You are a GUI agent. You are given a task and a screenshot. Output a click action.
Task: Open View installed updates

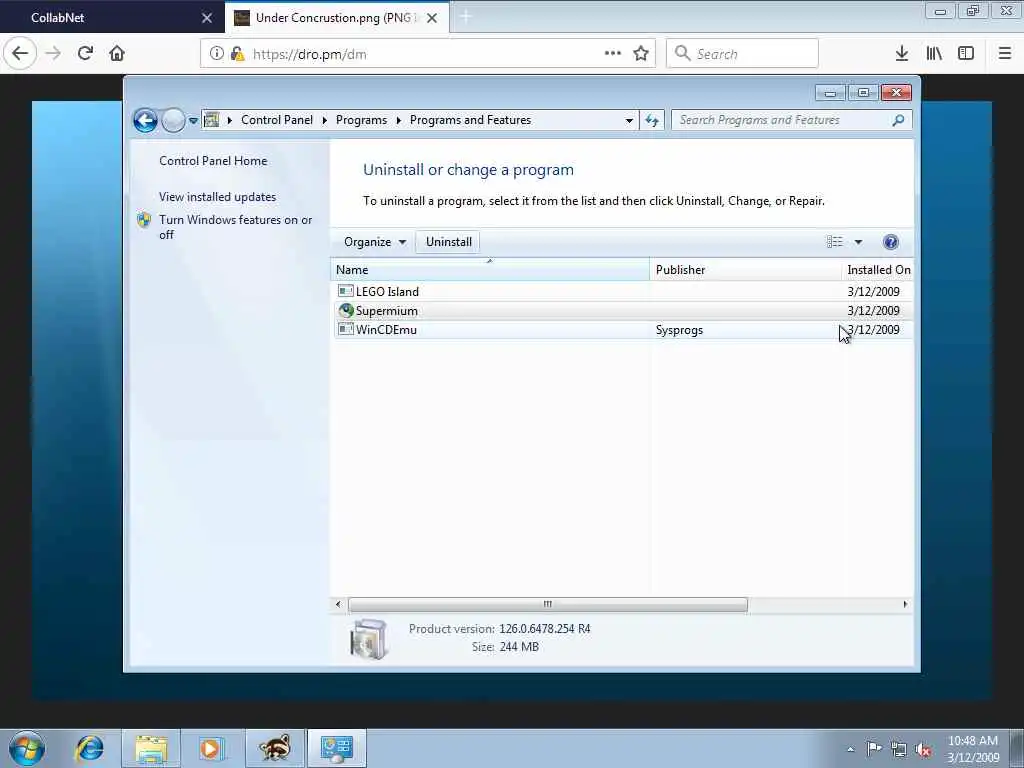pos(217,197)
